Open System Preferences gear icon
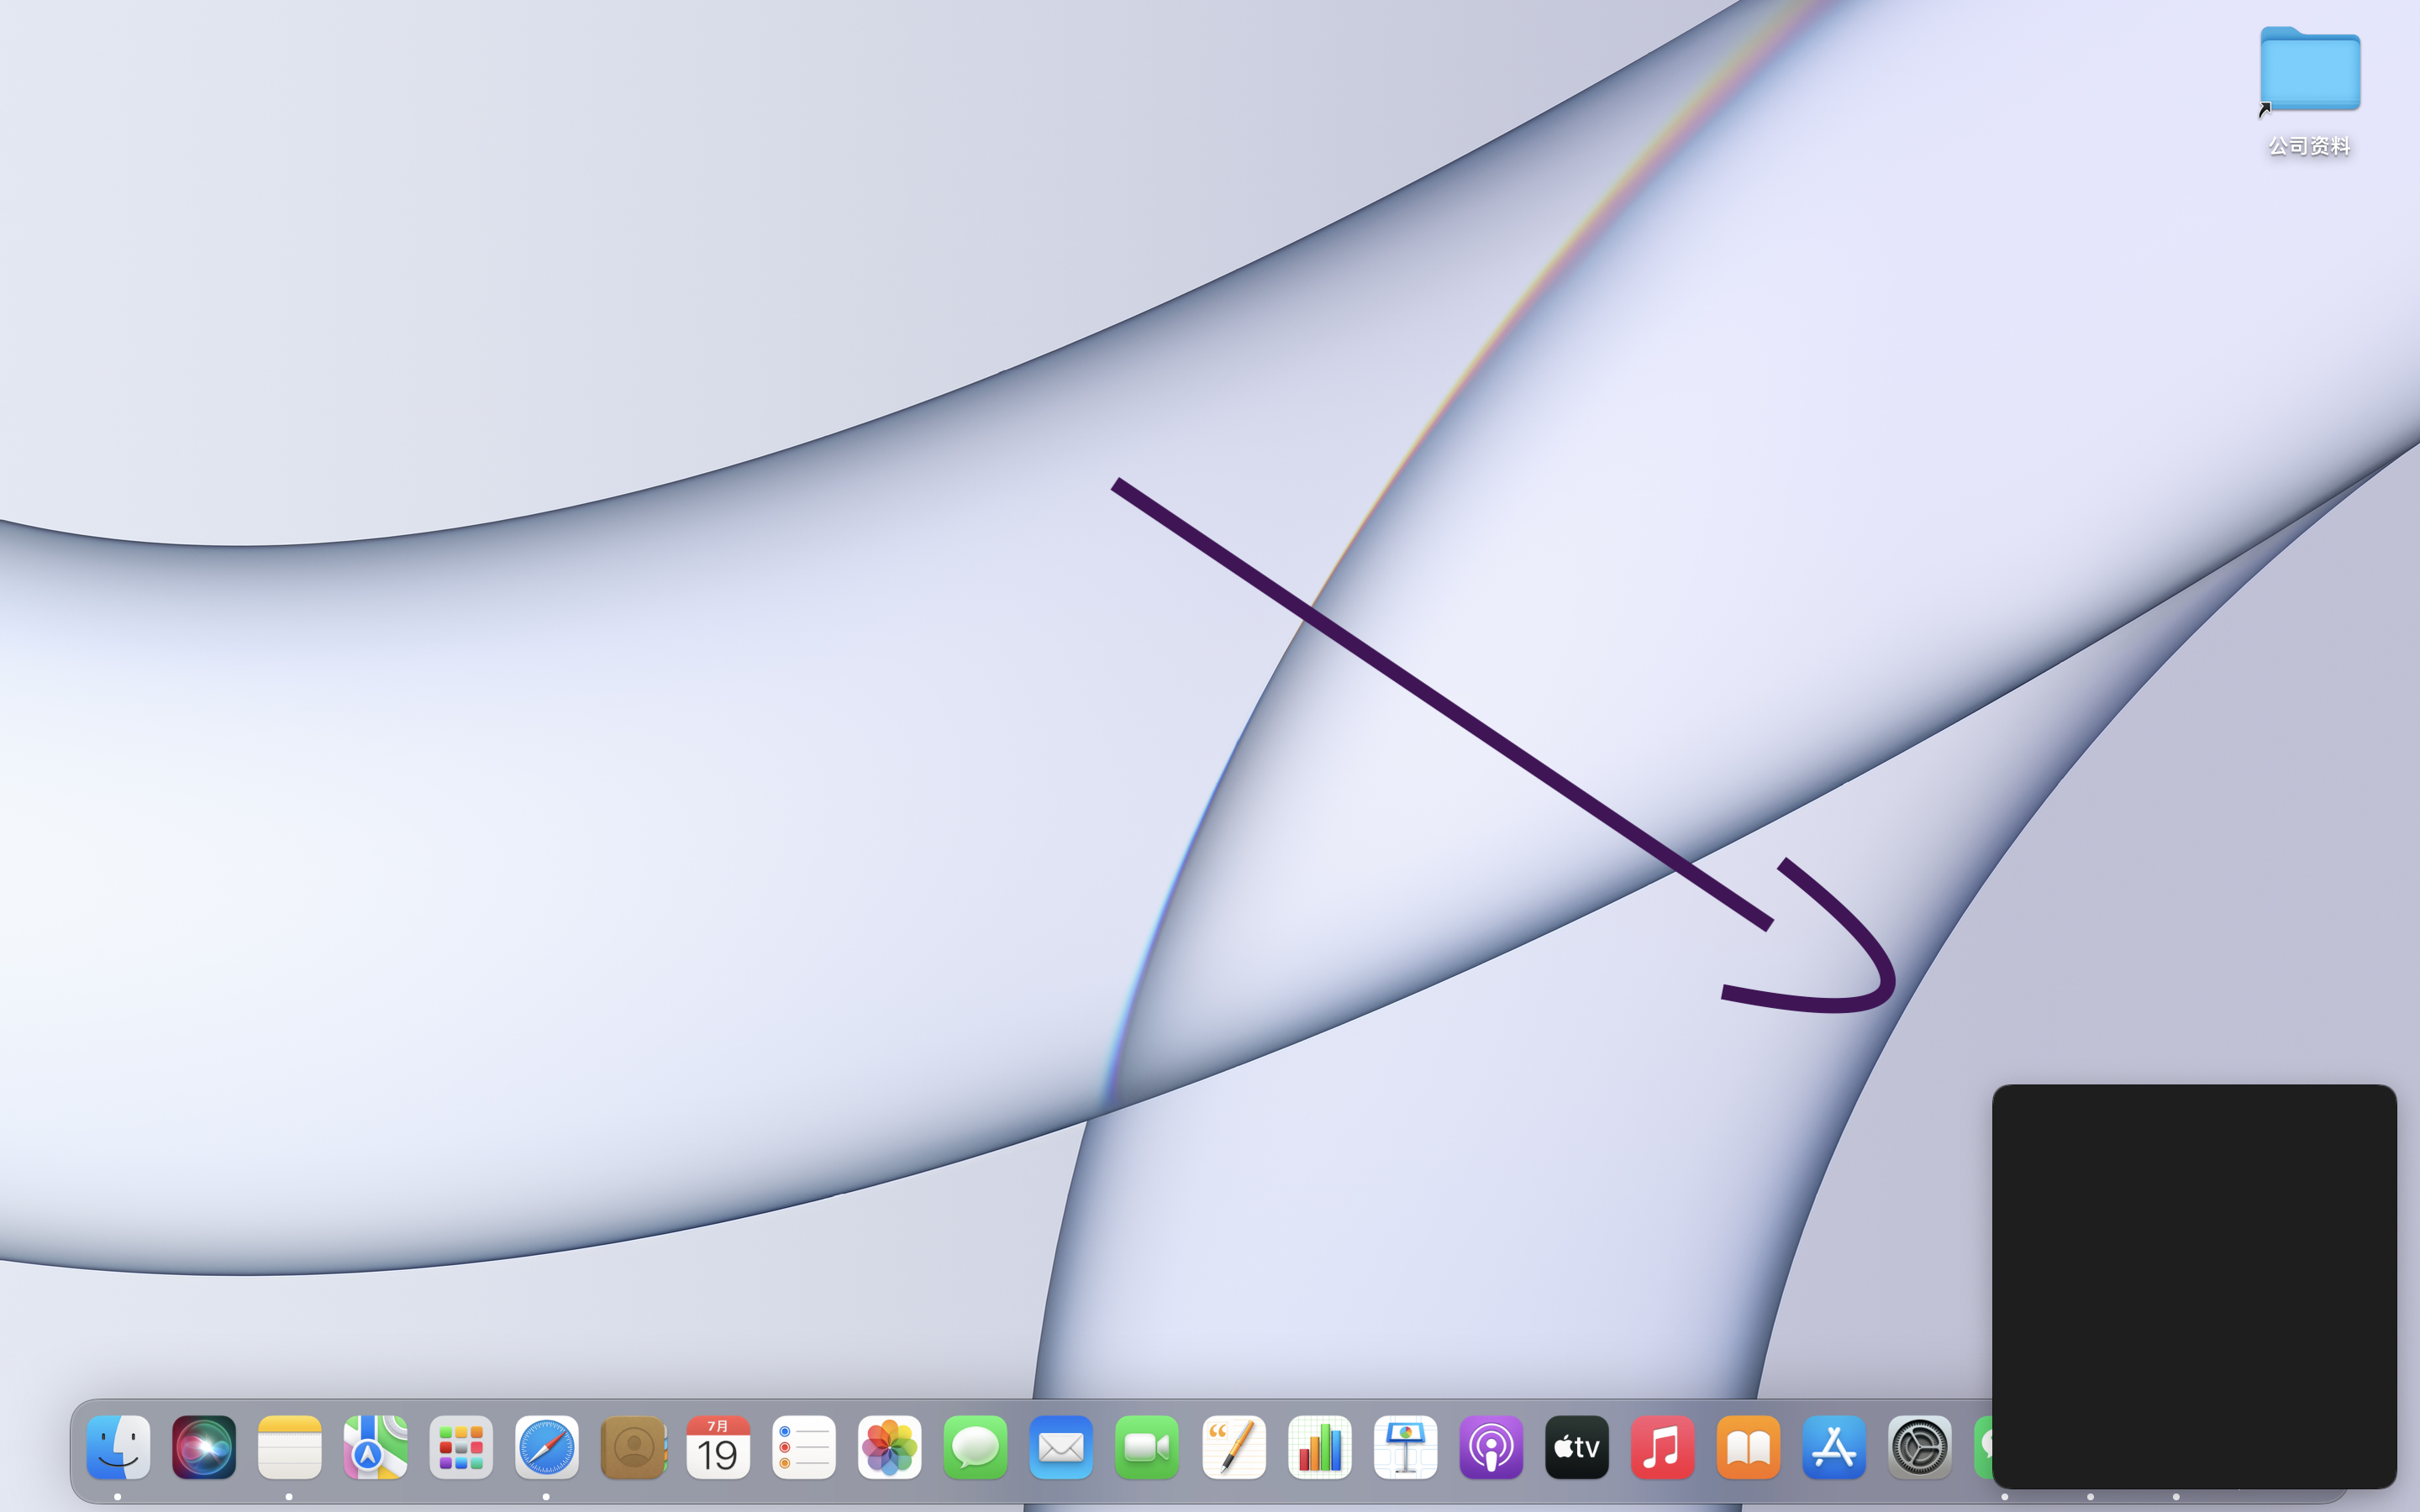This screenshot has height=1512, width=2420. tap(1919, 1447)
